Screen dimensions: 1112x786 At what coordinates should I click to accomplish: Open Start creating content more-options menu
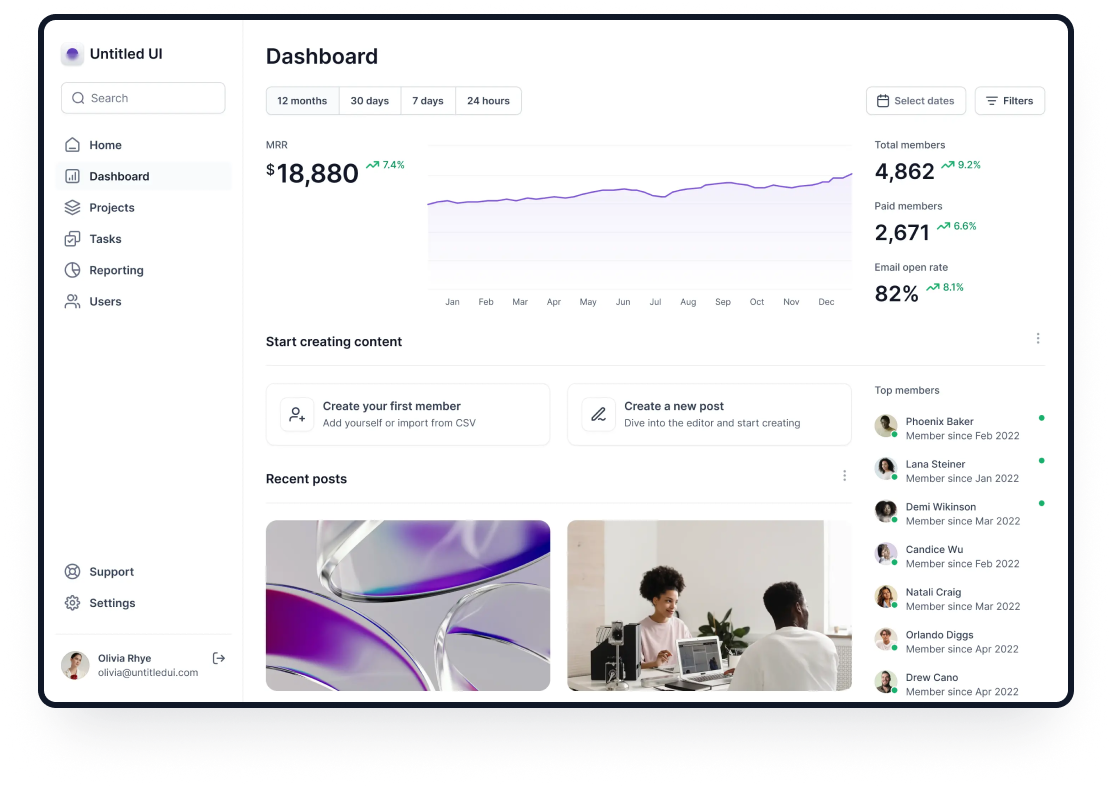coord(1038,339)
